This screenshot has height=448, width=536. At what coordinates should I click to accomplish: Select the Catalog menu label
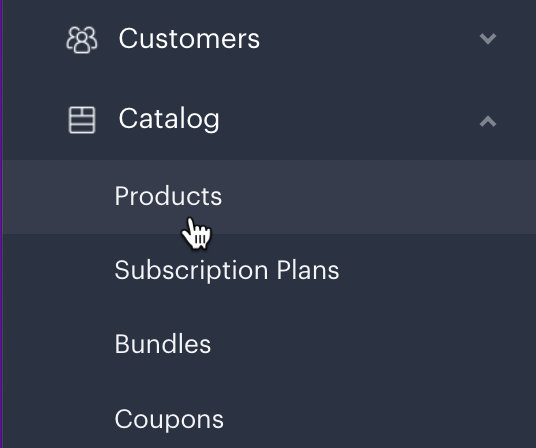tap(169, 119)
